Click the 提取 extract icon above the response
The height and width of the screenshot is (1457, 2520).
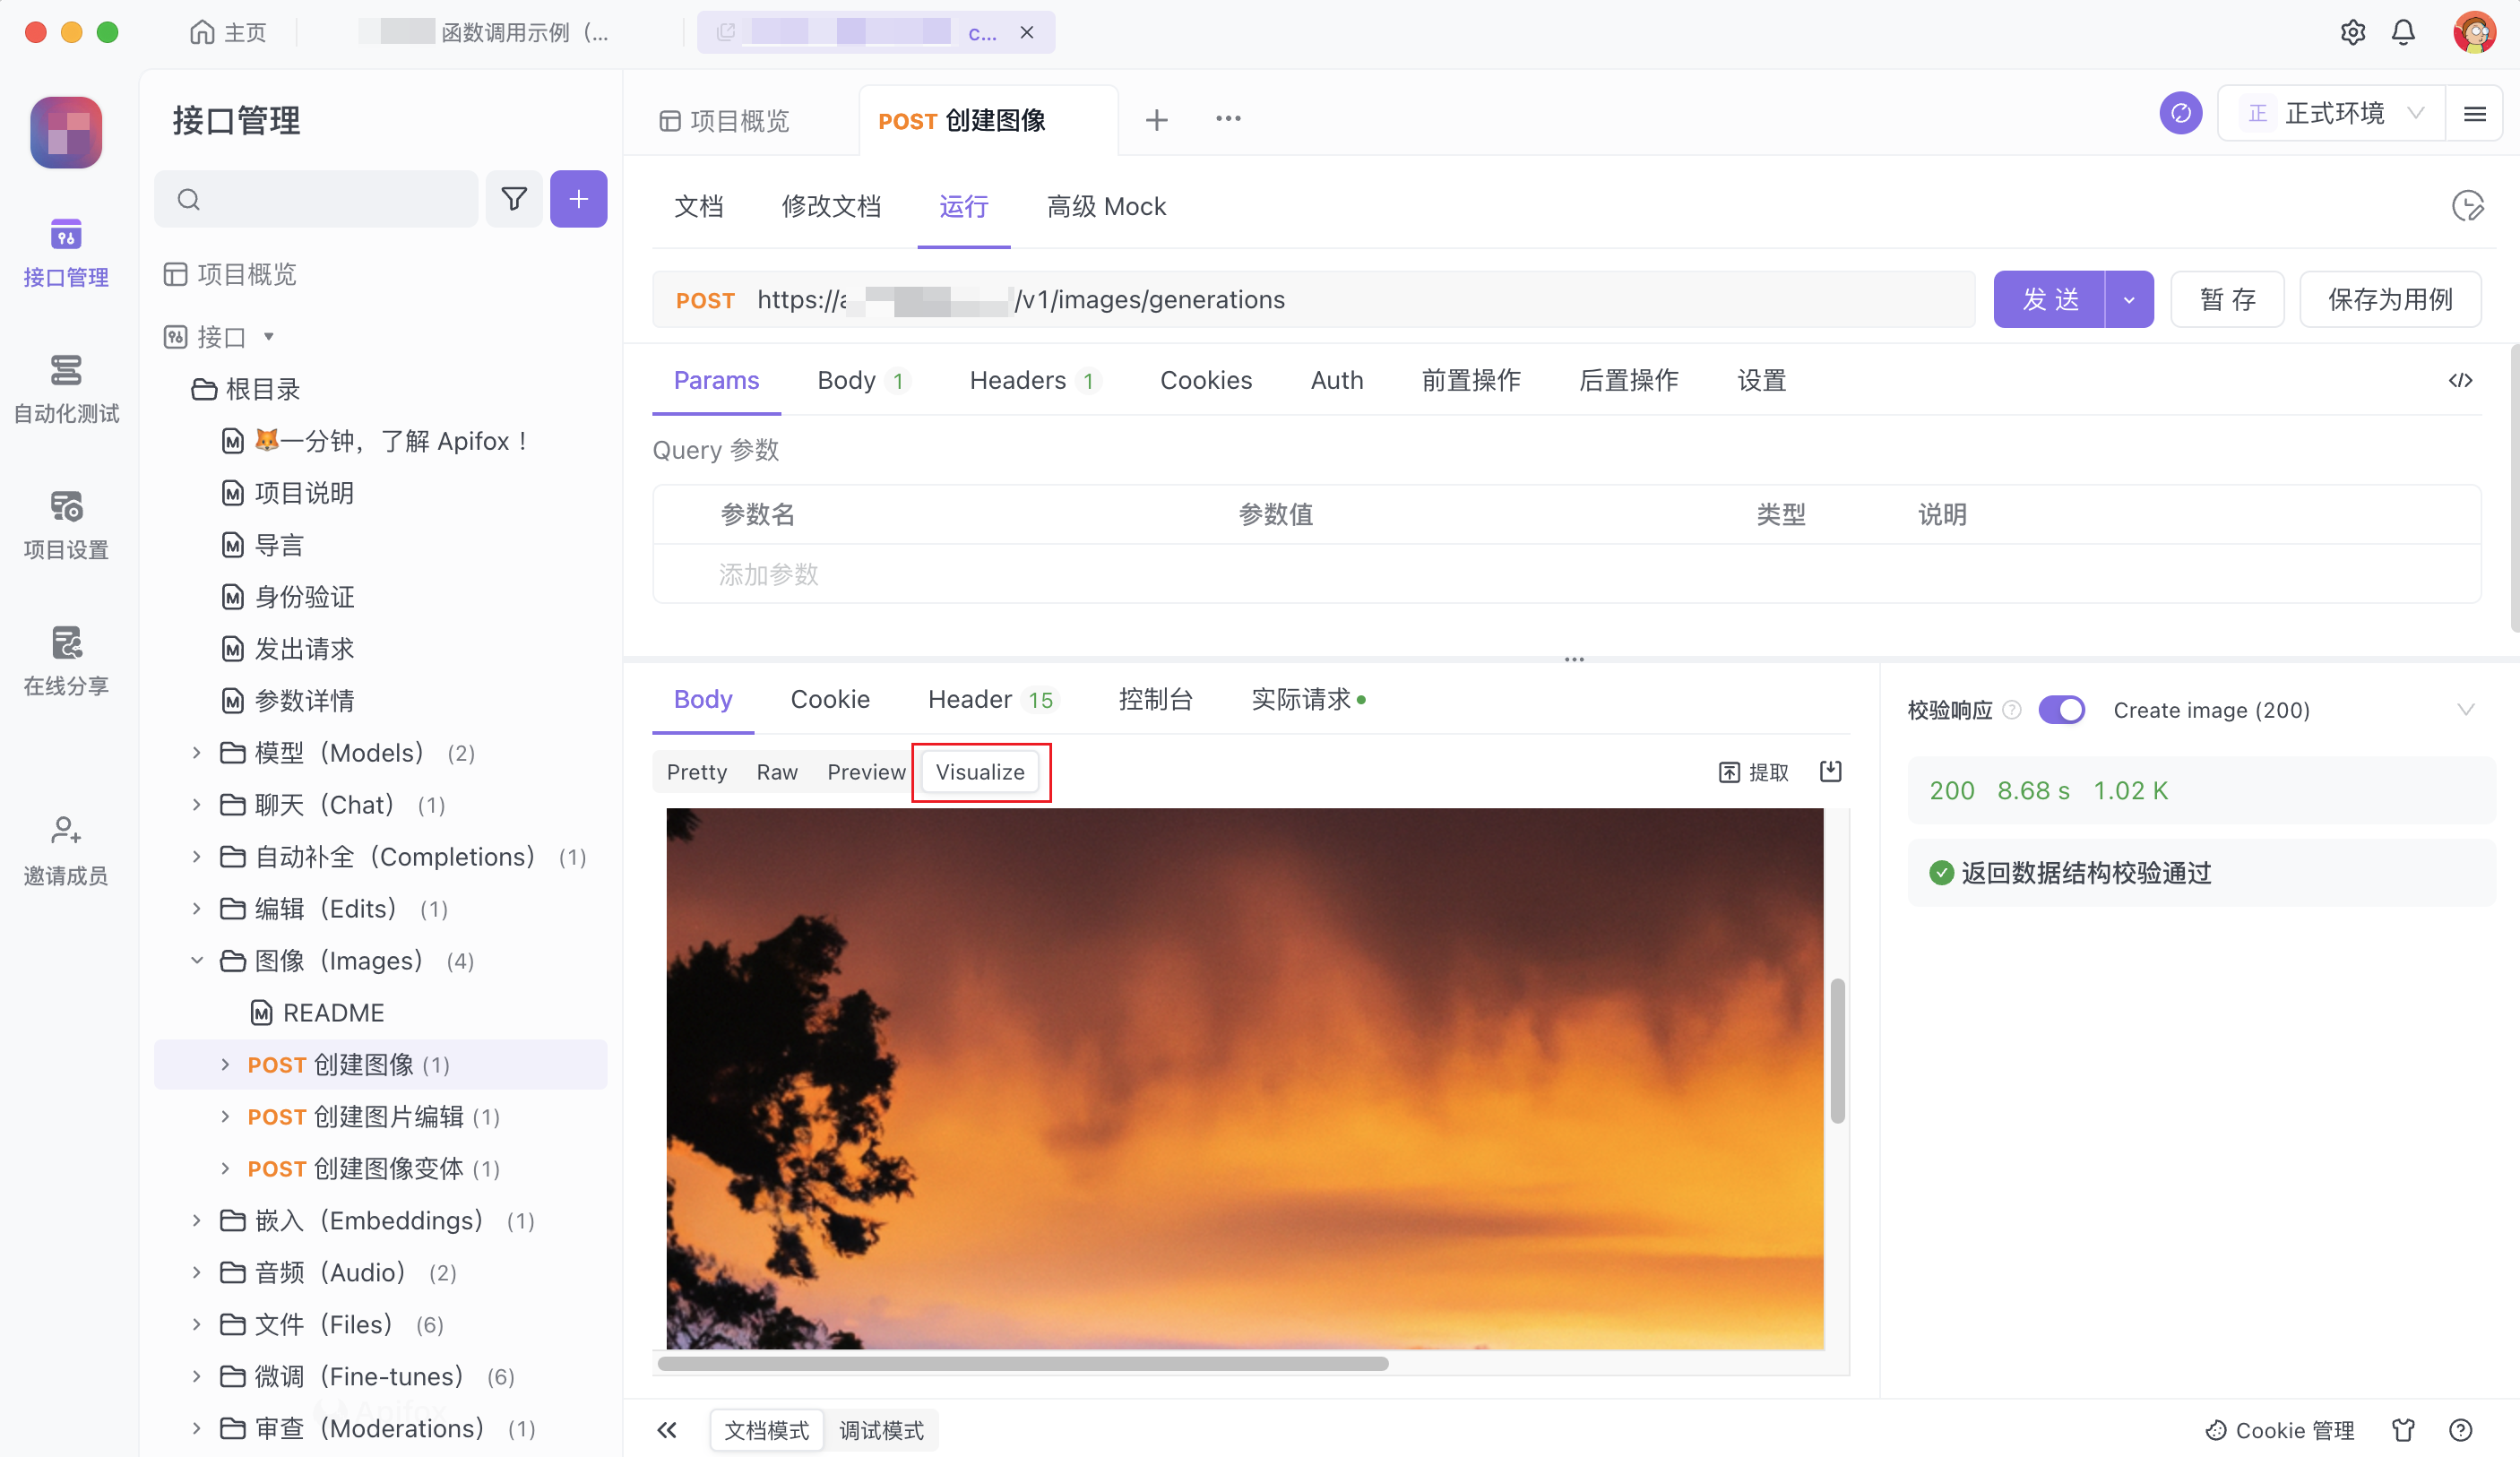pos(1753,771)
